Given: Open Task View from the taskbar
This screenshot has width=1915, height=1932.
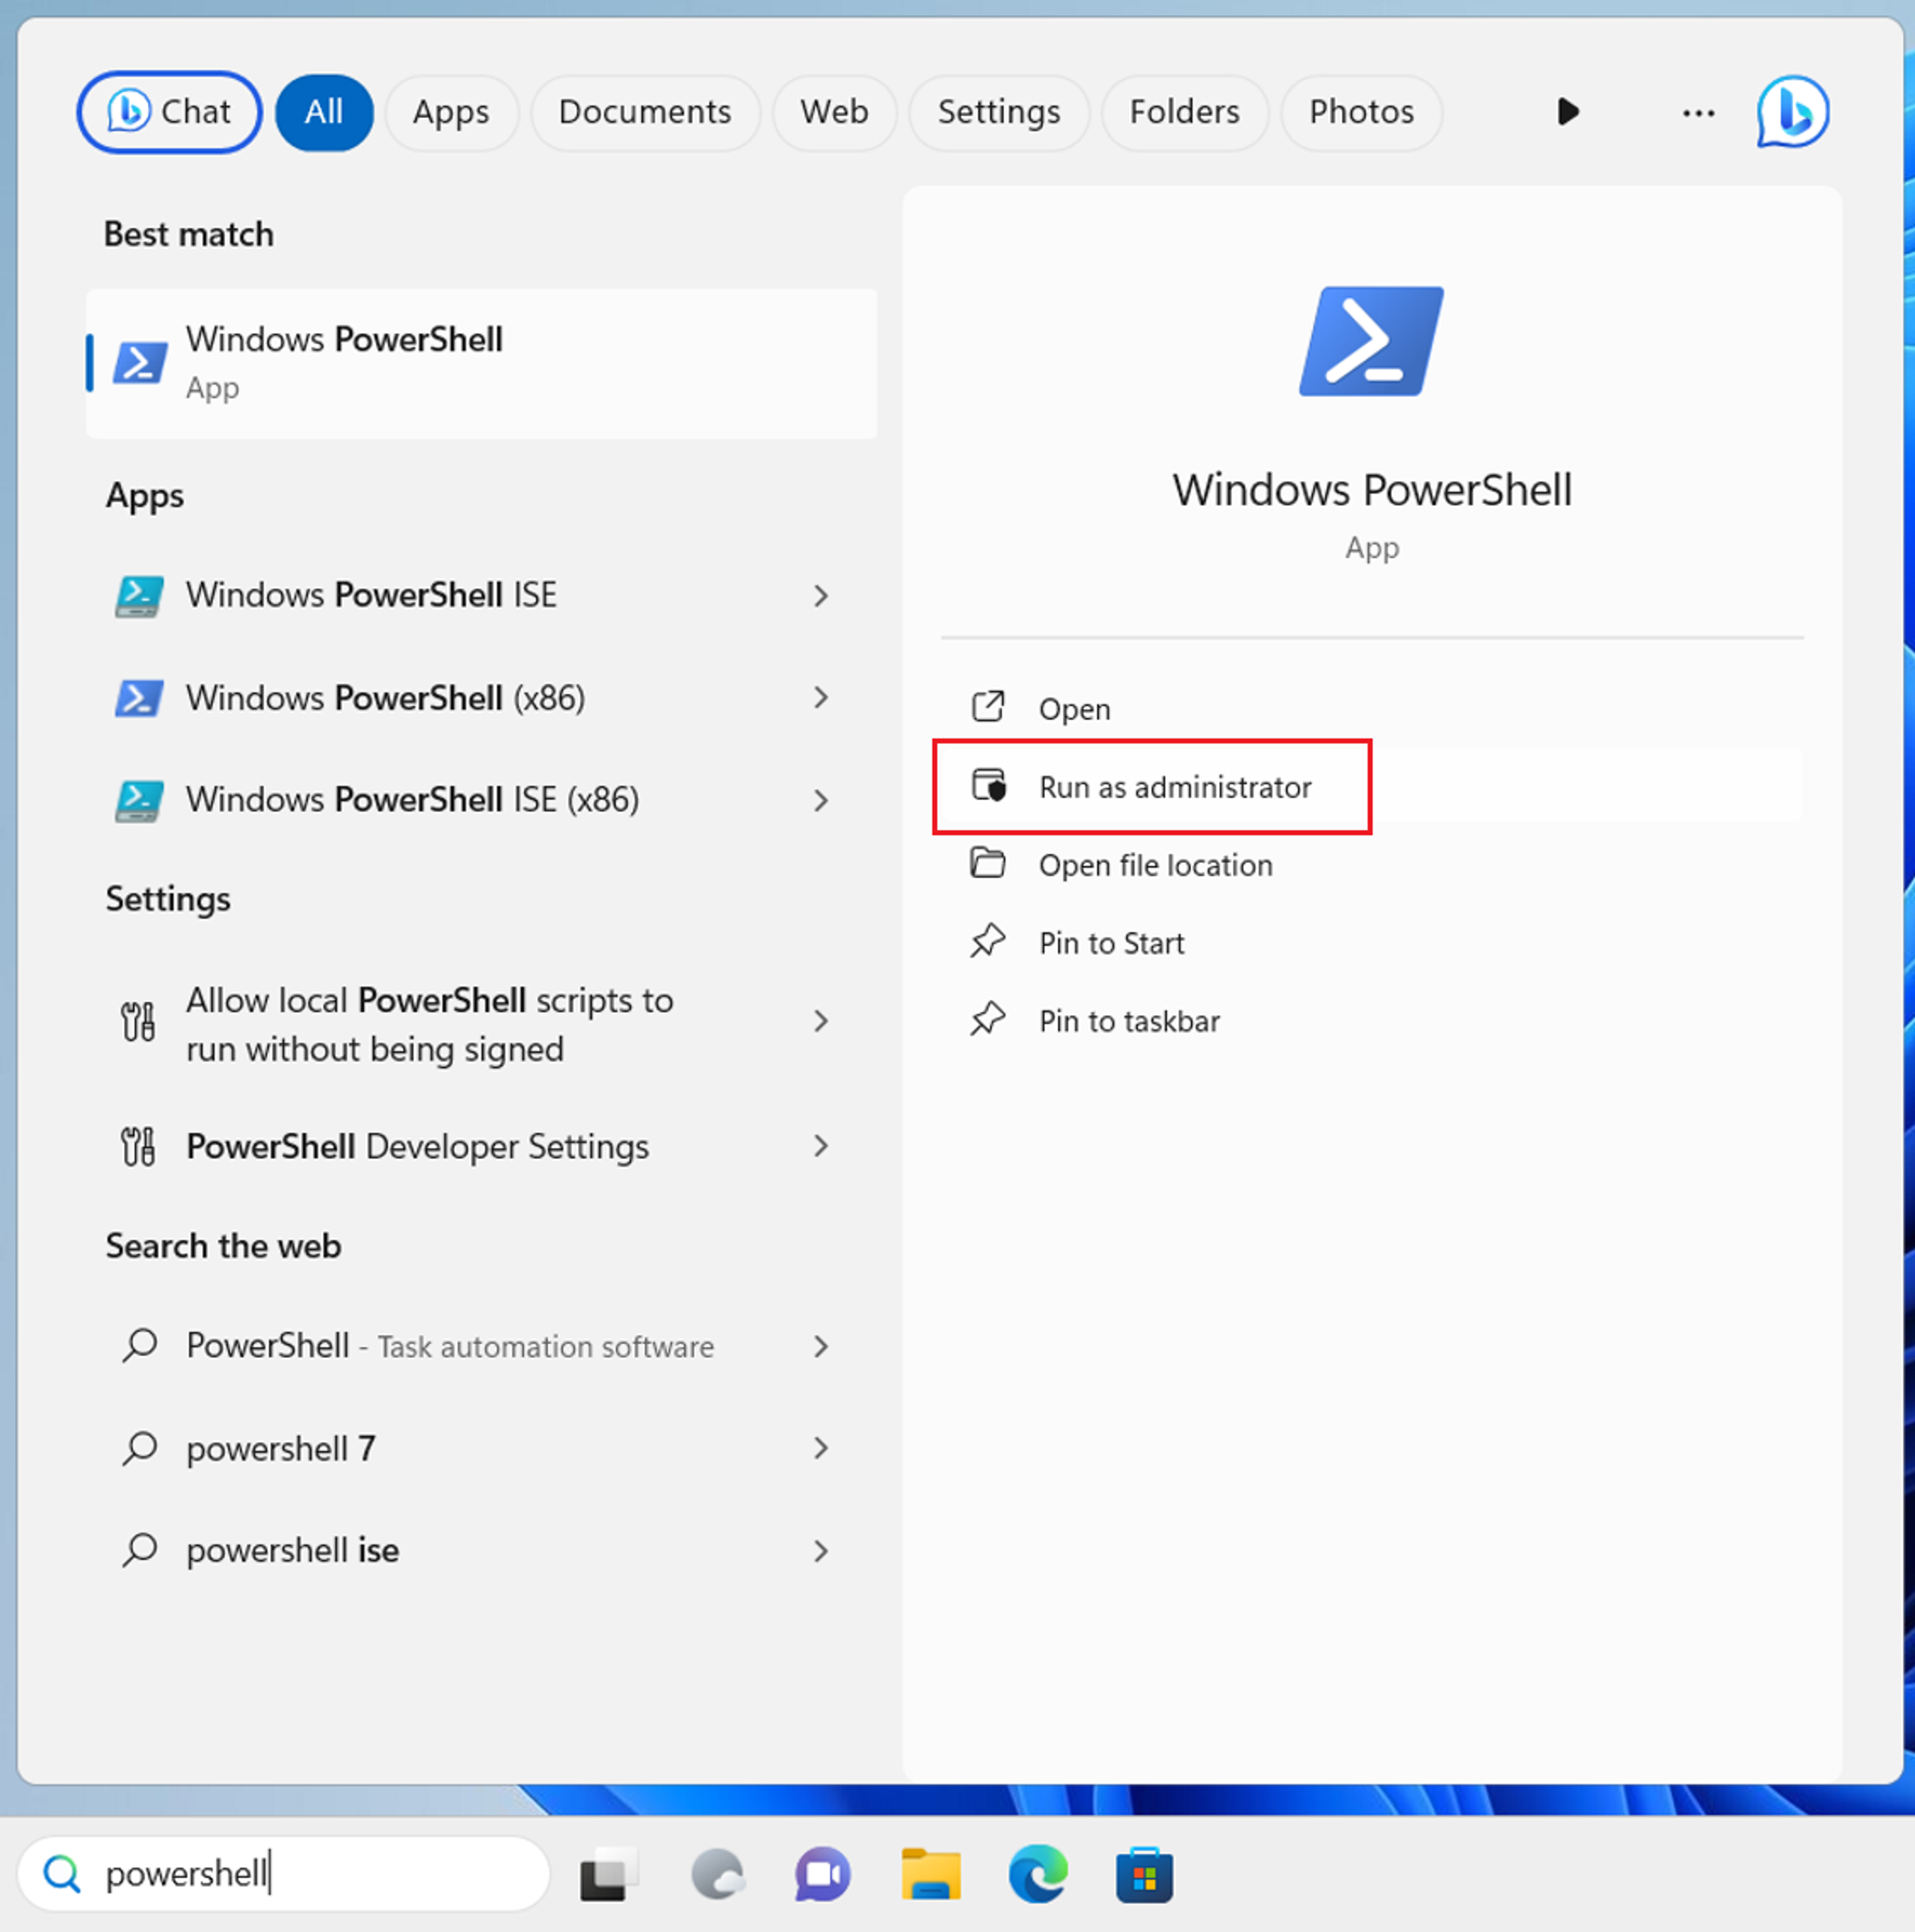Looking at the screenshot, I should tap(609, 1875).
